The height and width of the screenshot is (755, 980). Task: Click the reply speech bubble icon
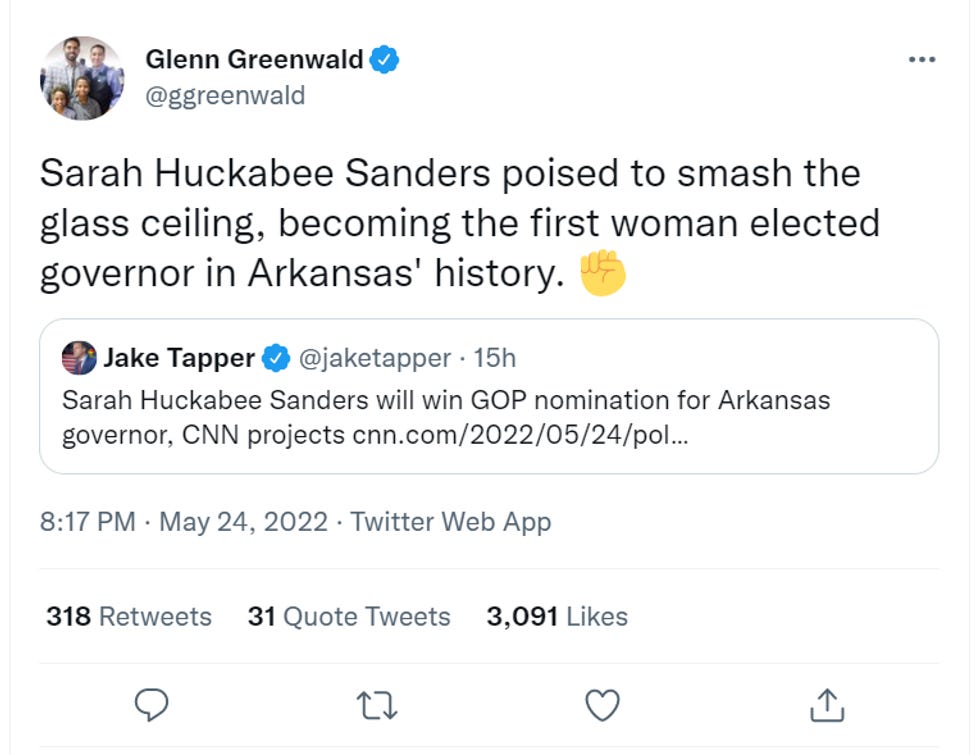point(151,706)
